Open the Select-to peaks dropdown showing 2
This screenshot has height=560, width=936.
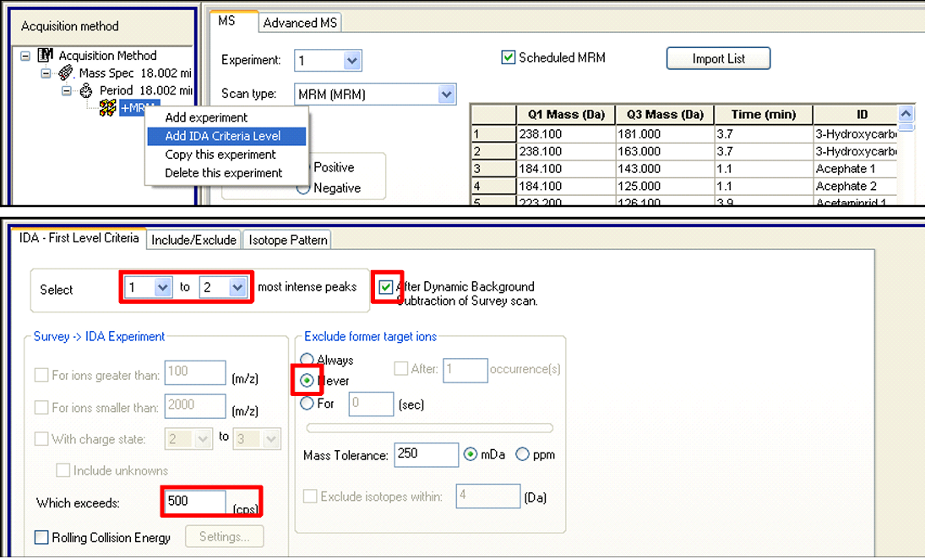(238, 288)
